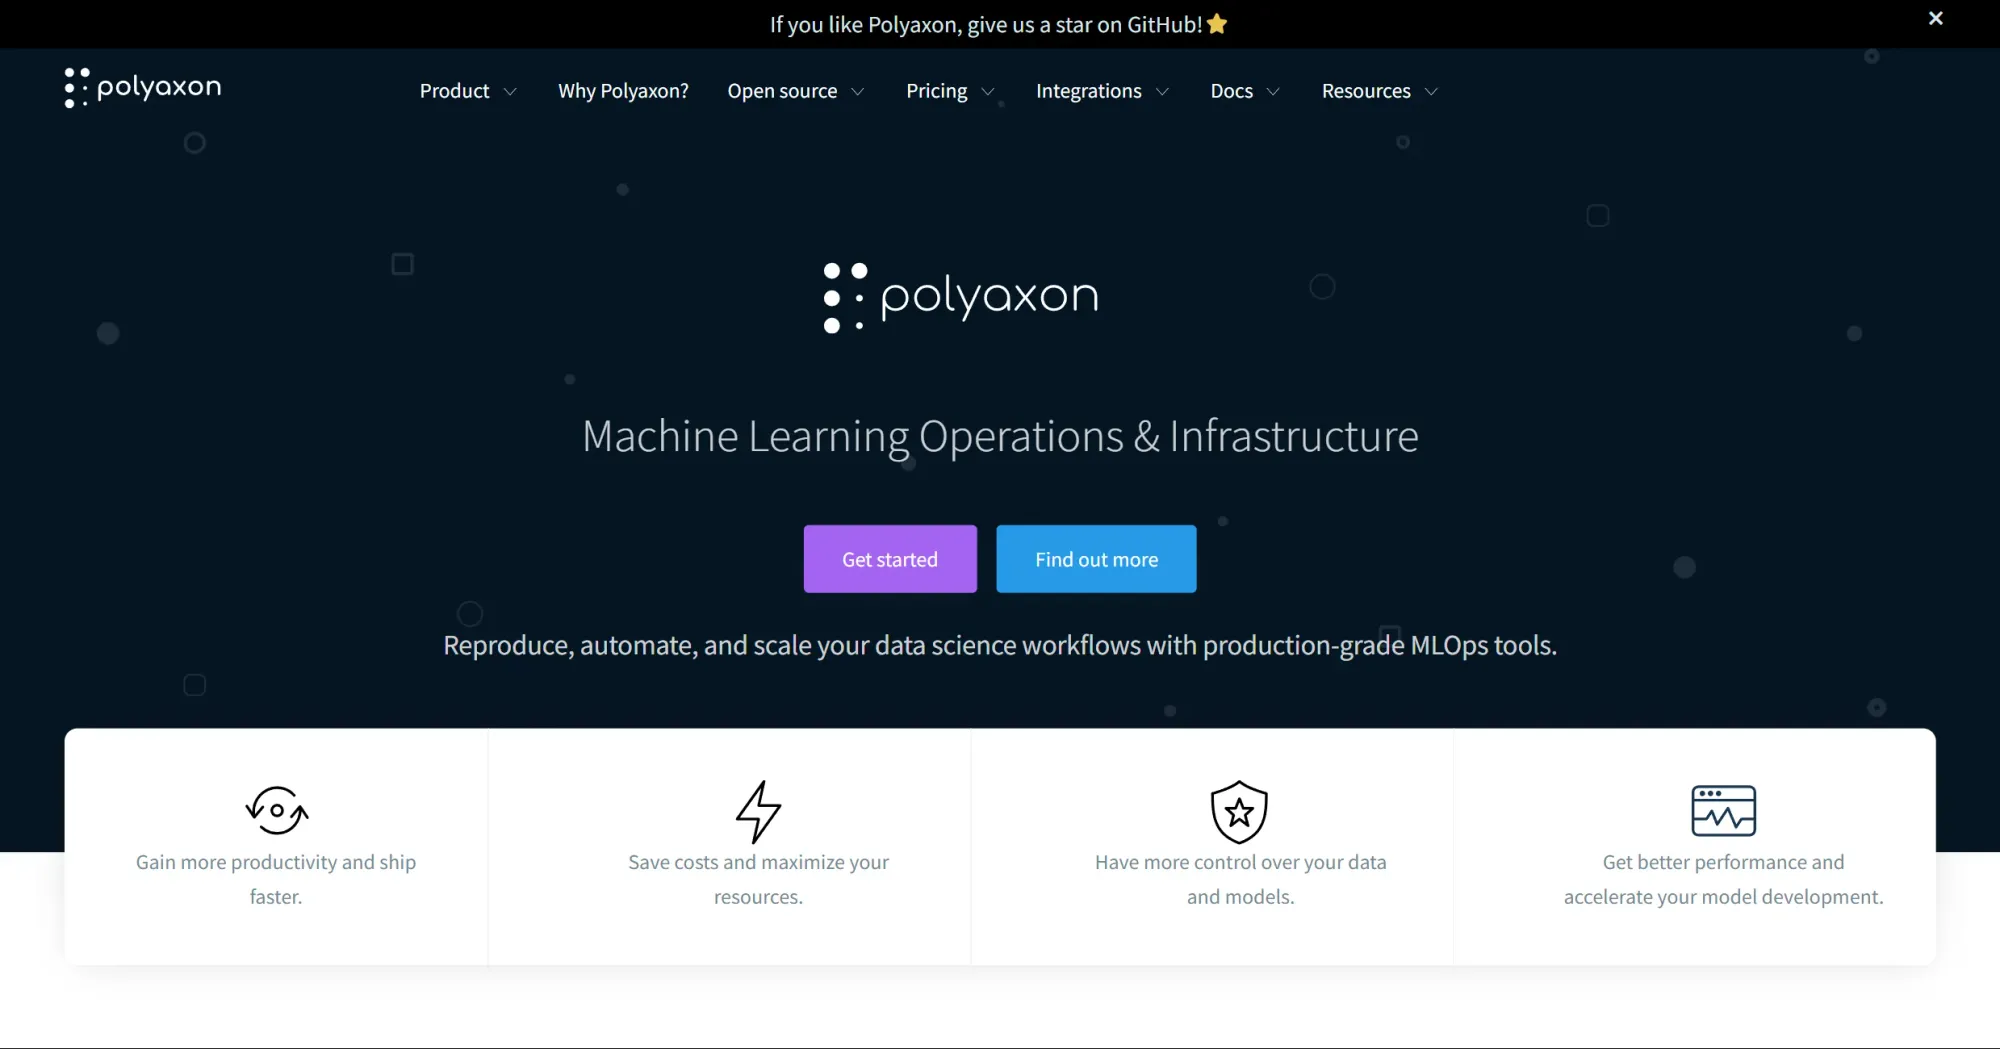Click 'Have more control over your data' text
2000x1049 pixels.
(1240, 879)
